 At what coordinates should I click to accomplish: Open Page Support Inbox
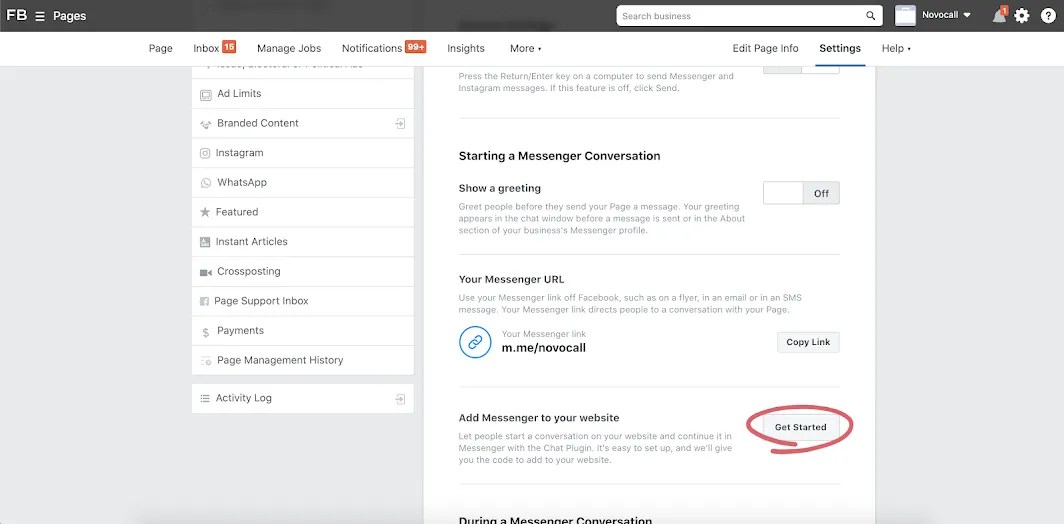point(303,301)
